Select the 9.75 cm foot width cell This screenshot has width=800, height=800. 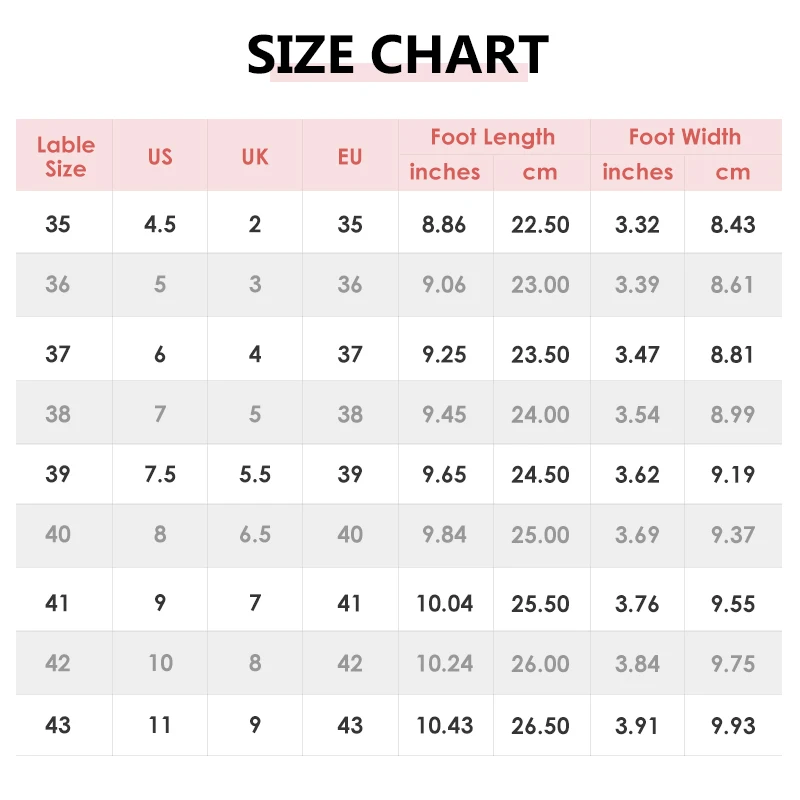click(732, 663)
